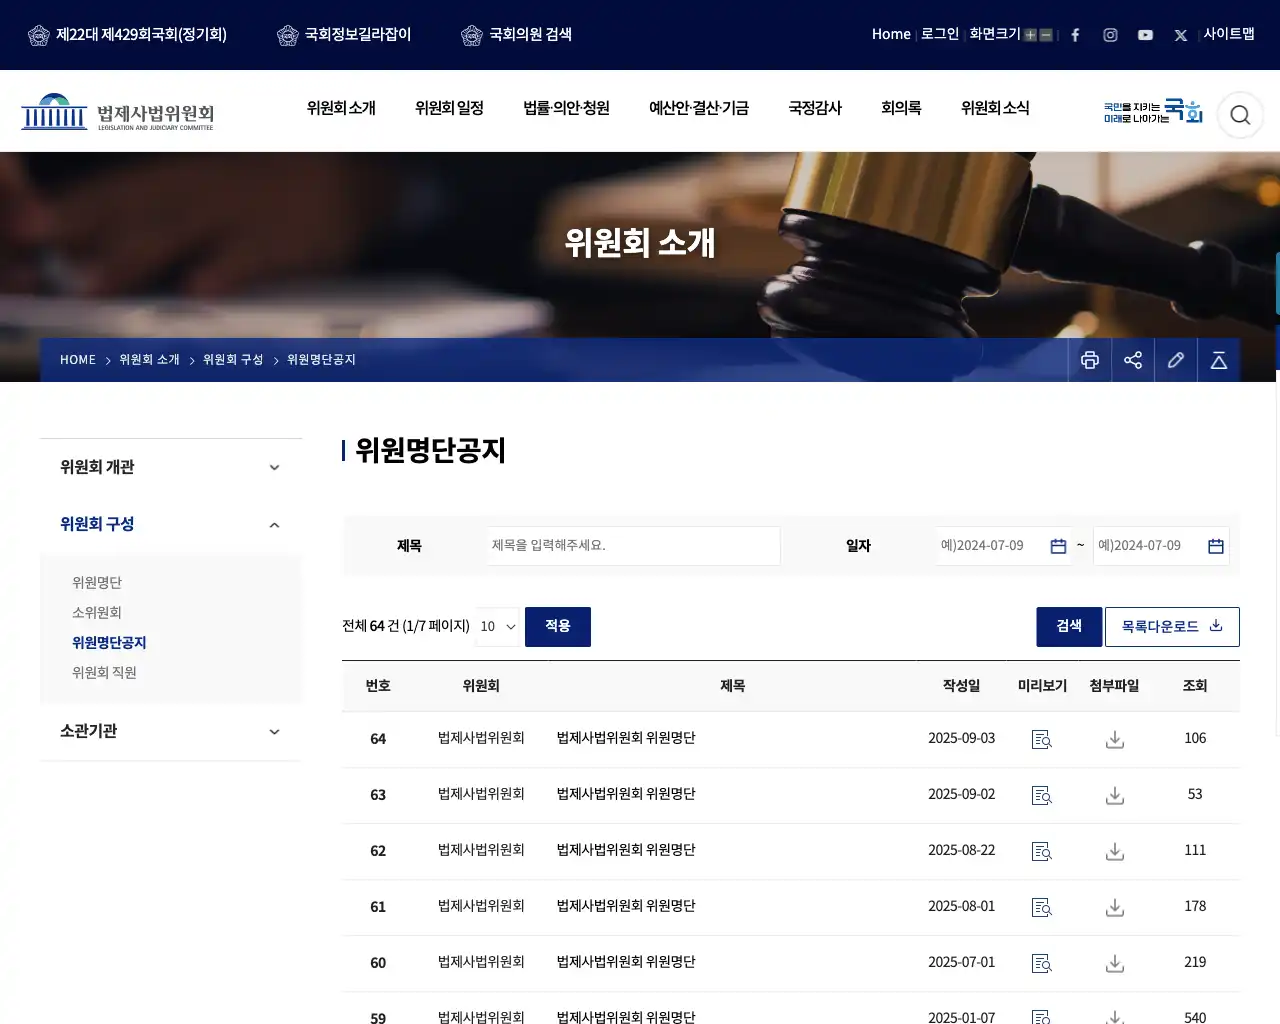1280x1024 pixels.
Task: Increase screen size with the plus icon
Action: (1030, 35)
